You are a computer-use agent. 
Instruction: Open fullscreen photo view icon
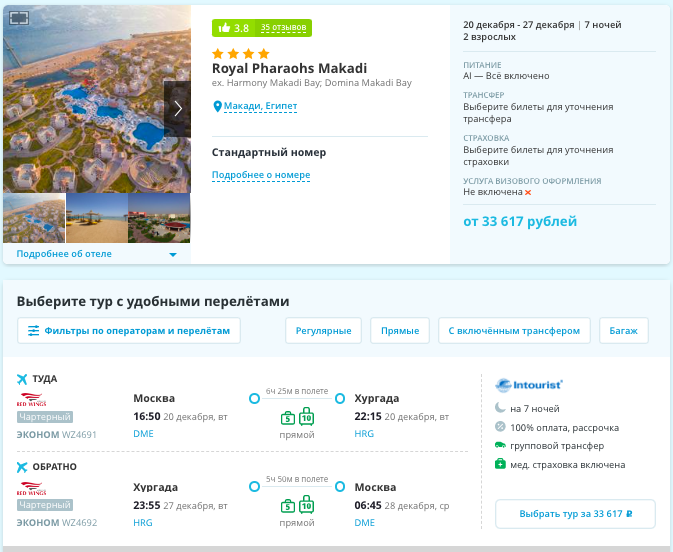pyautogui.click(x=19, y=18)
